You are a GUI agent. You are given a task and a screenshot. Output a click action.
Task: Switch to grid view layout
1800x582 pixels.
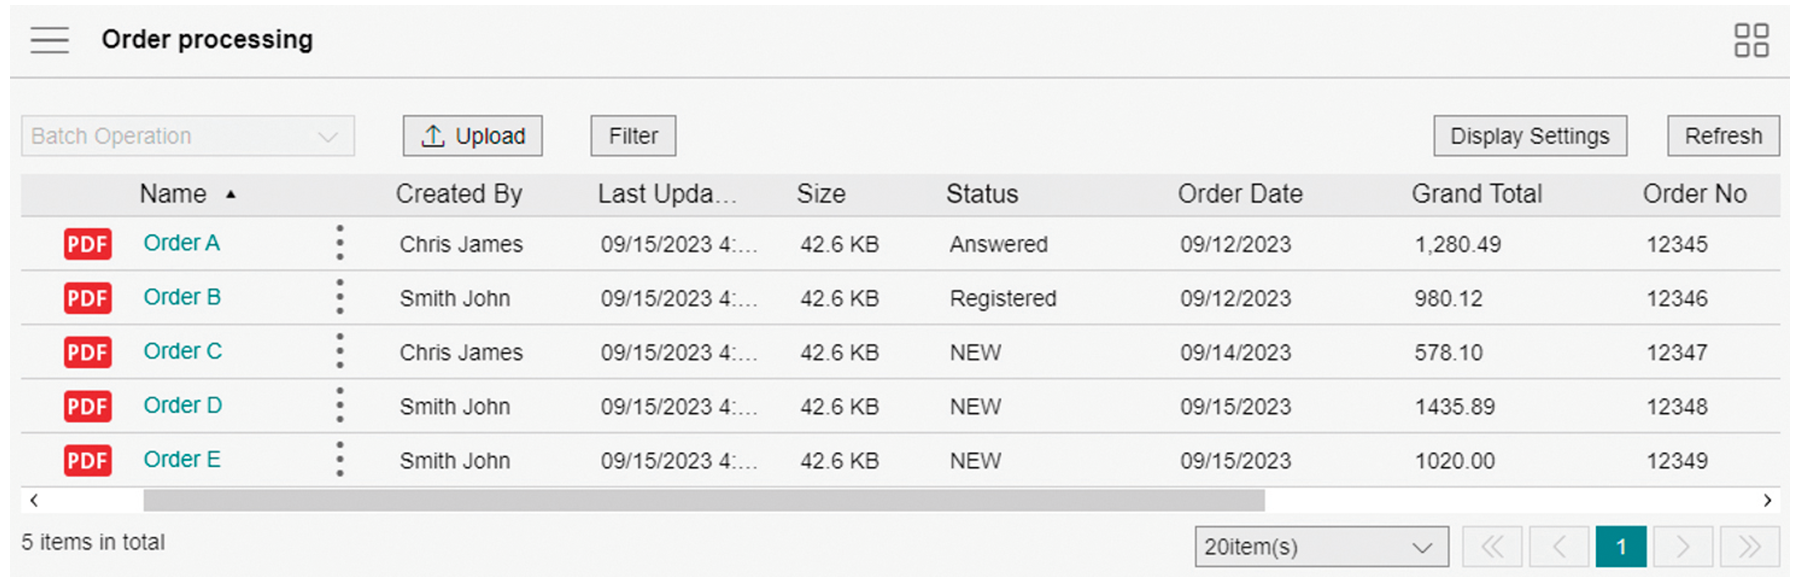point(1751,40)
